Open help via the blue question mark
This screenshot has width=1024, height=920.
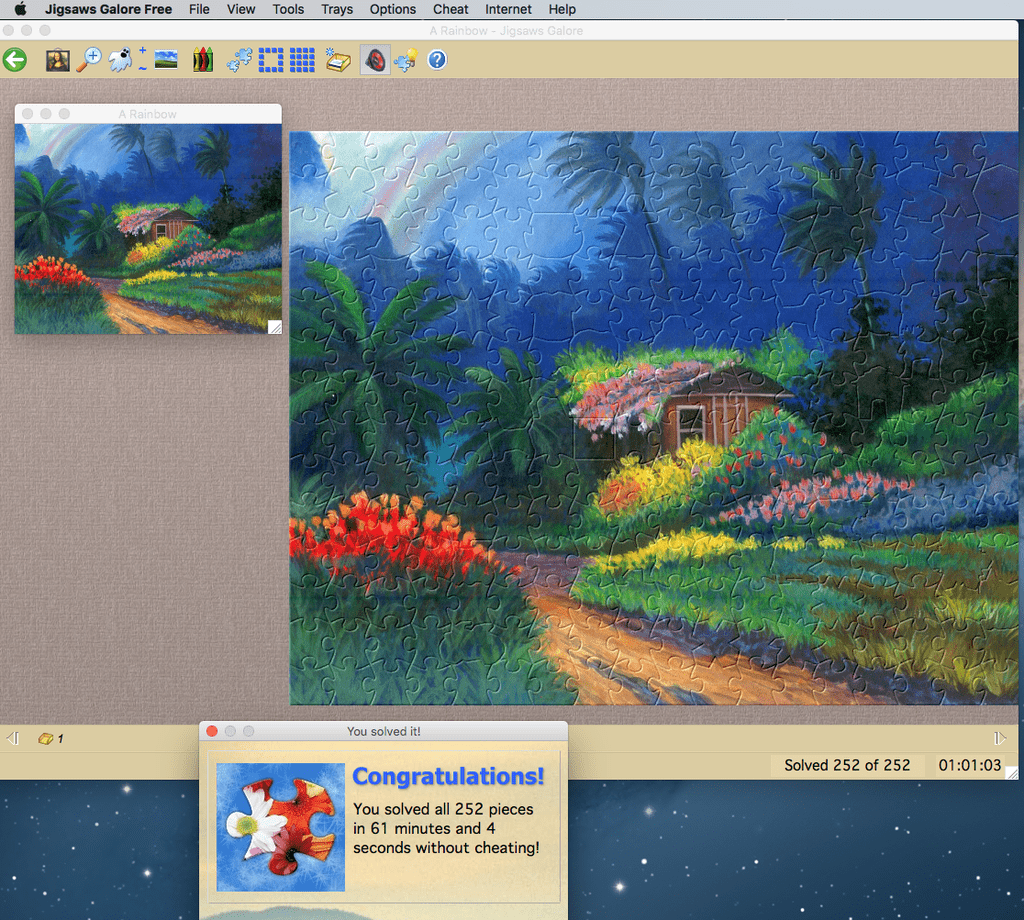(x=437, y=60)
